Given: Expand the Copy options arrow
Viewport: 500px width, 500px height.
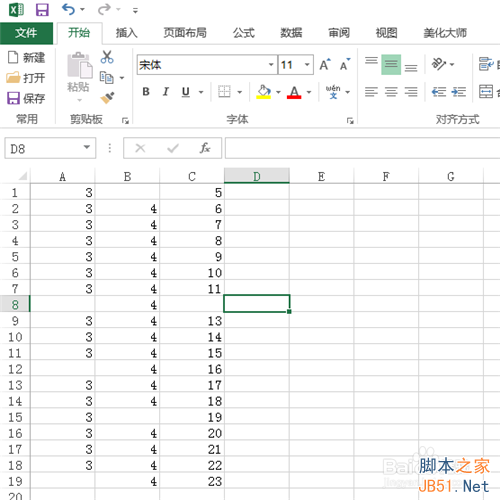Looking at the screenshot, I should (122, 78).
